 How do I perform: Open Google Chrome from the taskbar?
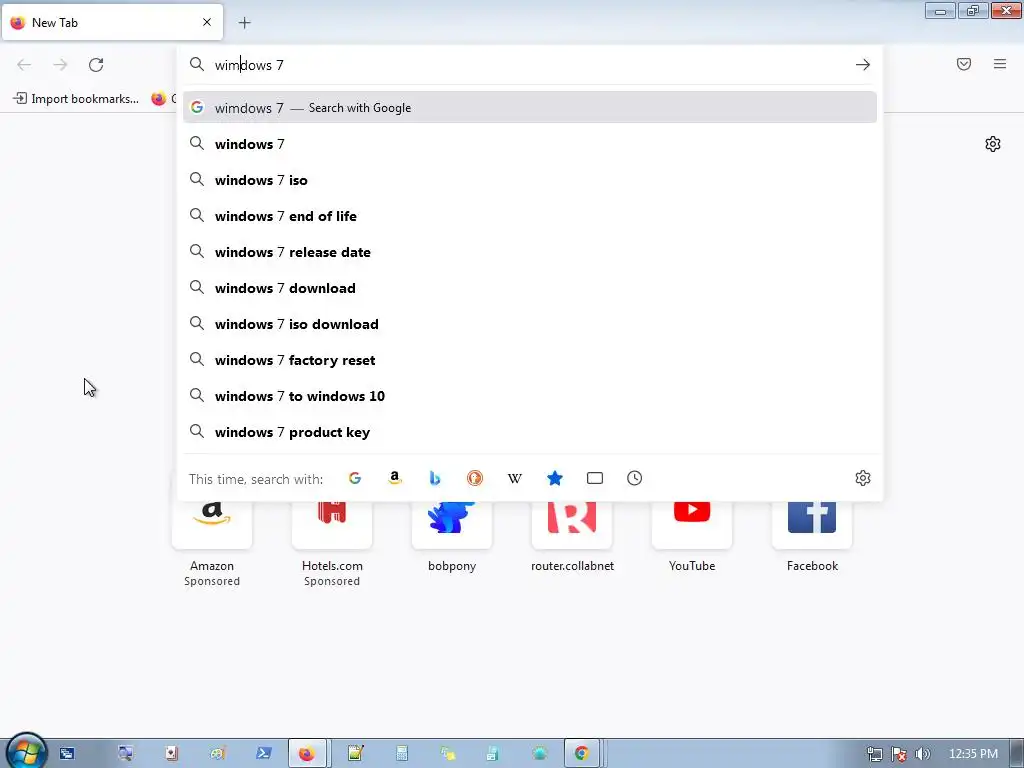point(582,754)
